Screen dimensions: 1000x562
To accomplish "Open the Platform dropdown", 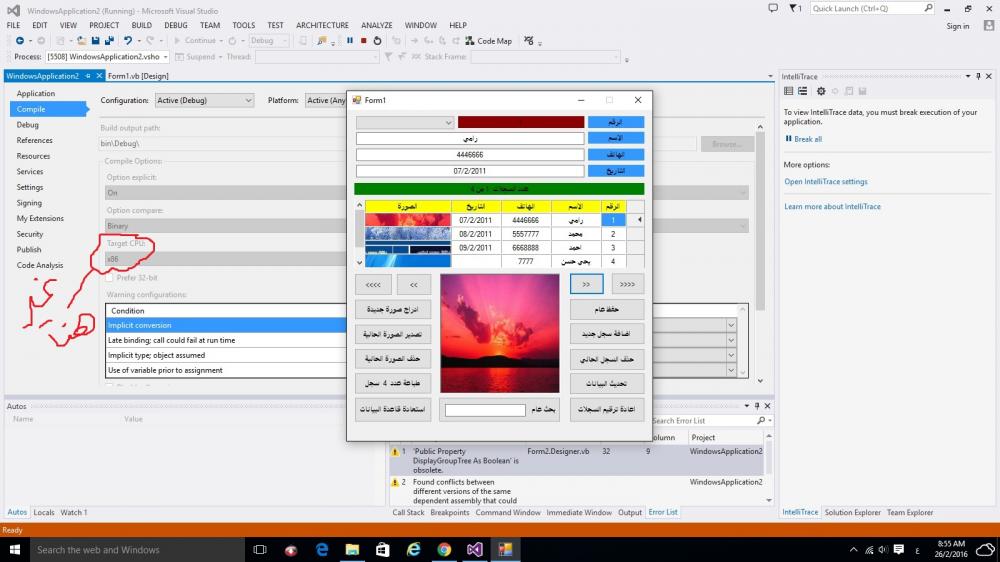I will click(x=325, y=101).
